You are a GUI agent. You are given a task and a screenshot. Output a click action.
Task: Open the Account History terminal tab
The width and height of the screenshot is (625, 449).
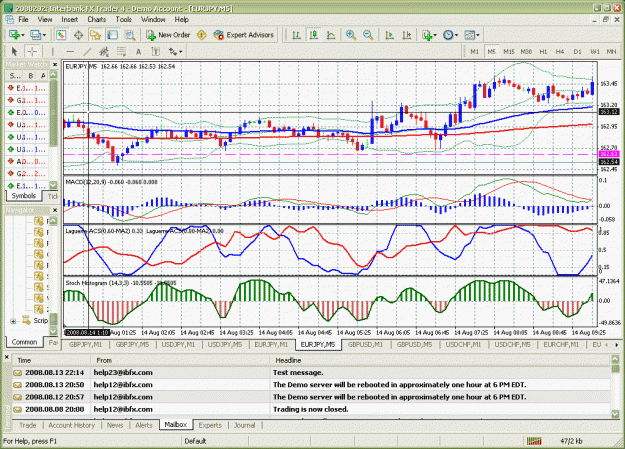click(x=72, y=425)
